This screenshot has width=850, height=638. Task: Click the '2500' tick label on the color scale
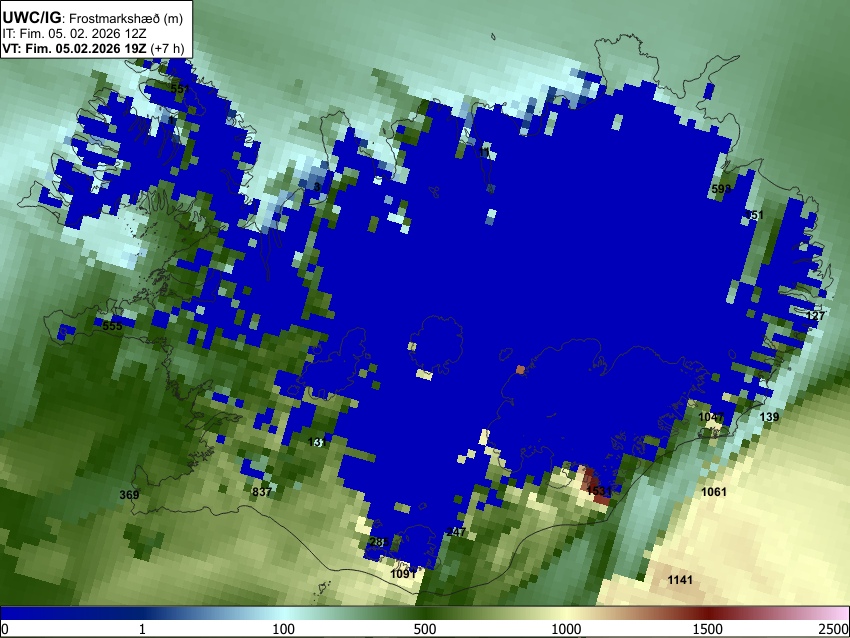(834, 629)
